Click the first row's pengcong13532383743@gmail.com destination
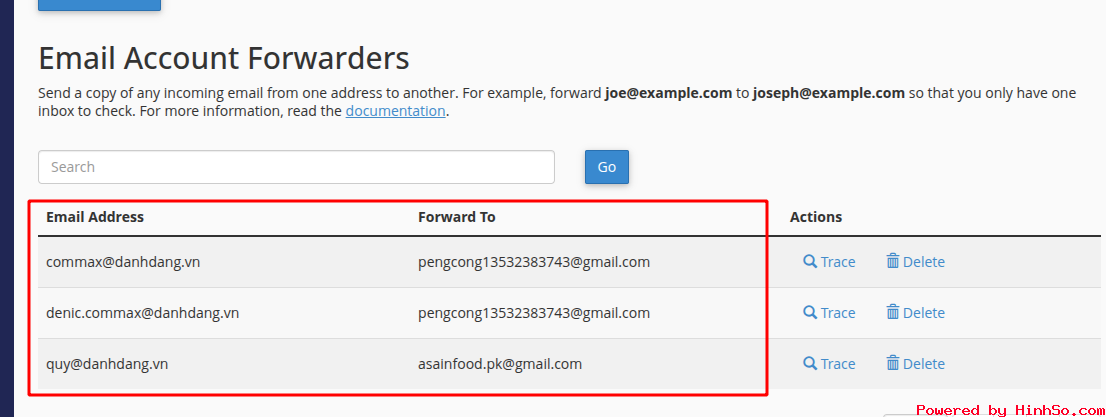1106x417 pixels. [x=534, y=262]
